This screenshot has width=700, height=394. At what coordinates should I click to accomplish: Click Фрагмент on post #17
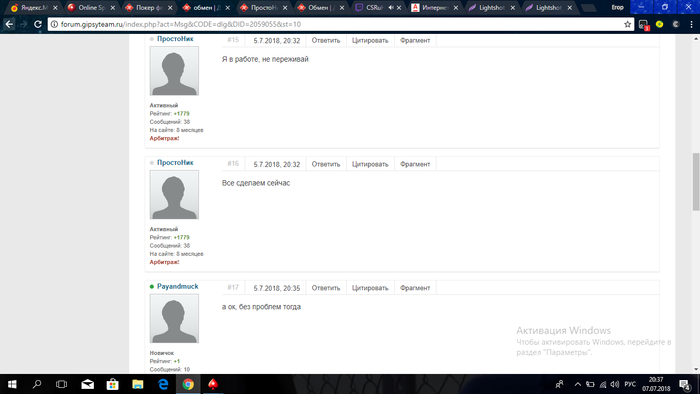pos(415,288)
